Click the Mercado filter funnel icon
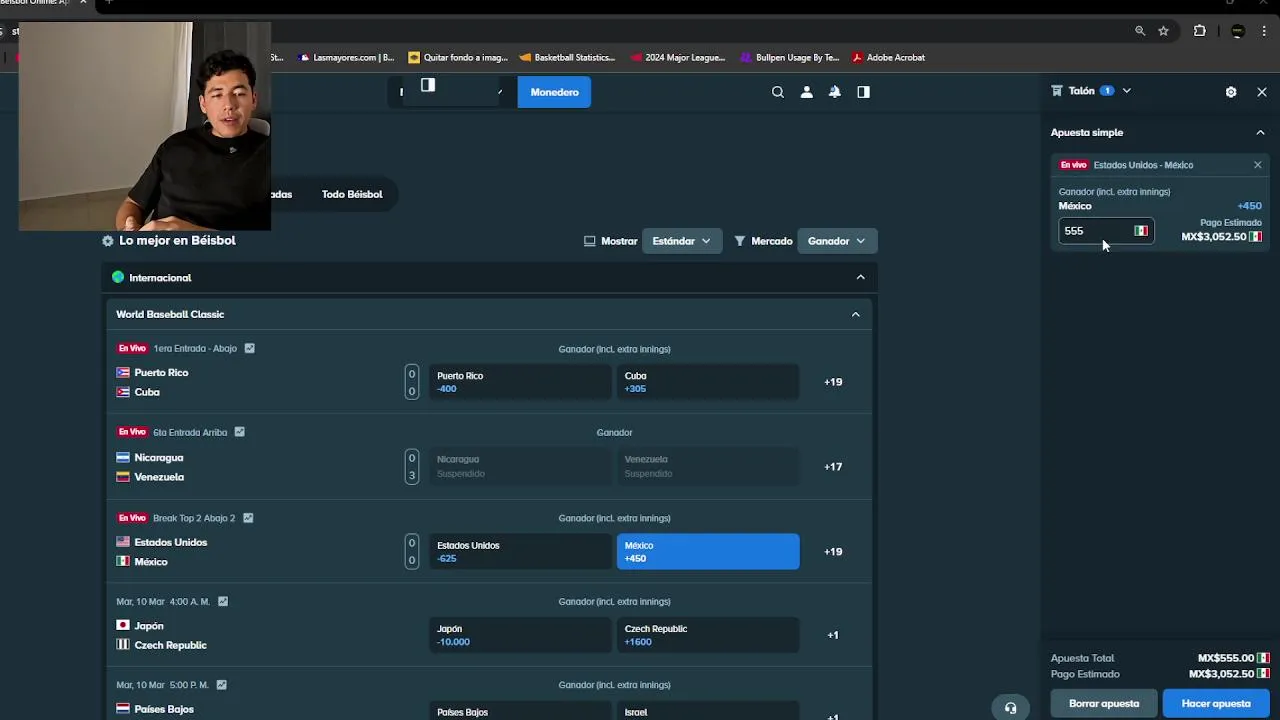Screen dimensions: 1280x720 point(740,241)
